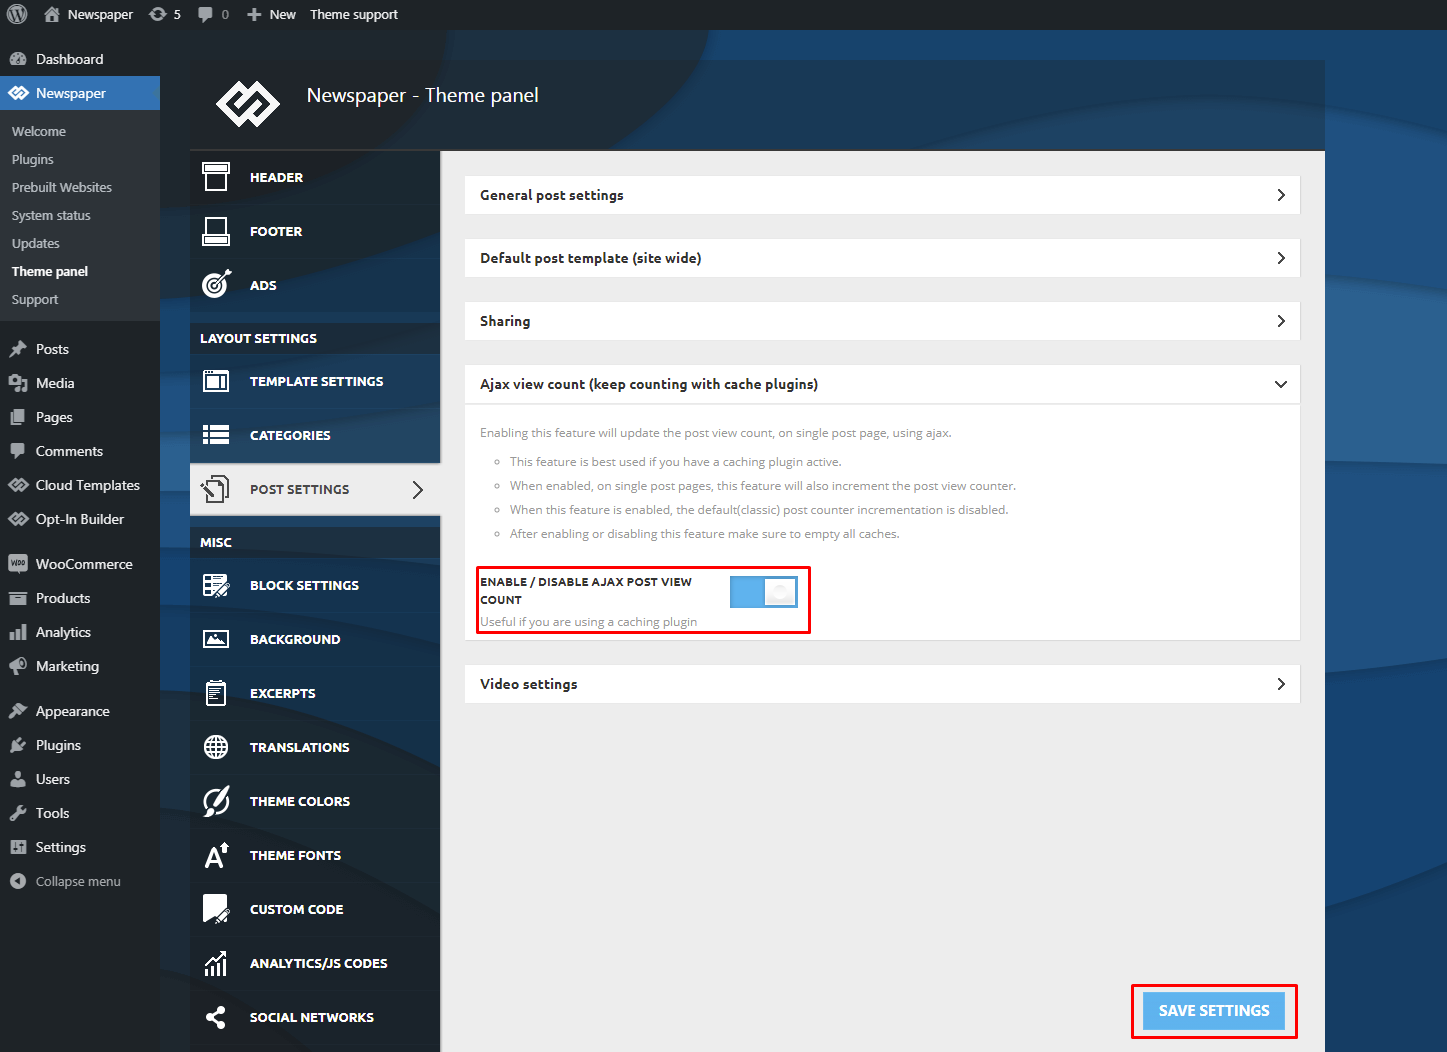The width and height of the screenshot is (1447, 1052).
Task: Click the Save Settings button
Action: point(1214,1011)
